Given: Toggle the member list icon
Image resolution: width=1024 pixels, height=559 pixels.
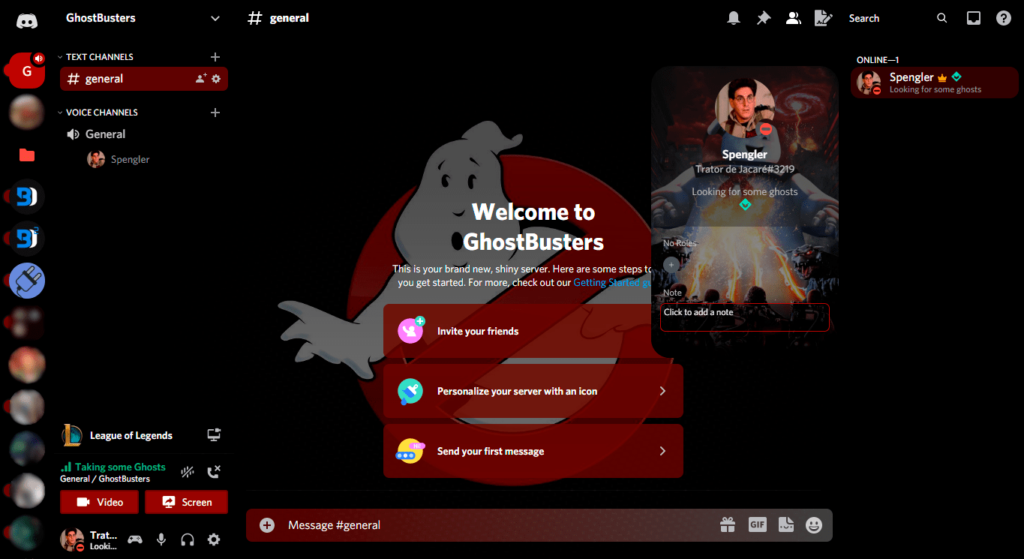Looking at the screenshot, I should point(793,18).
